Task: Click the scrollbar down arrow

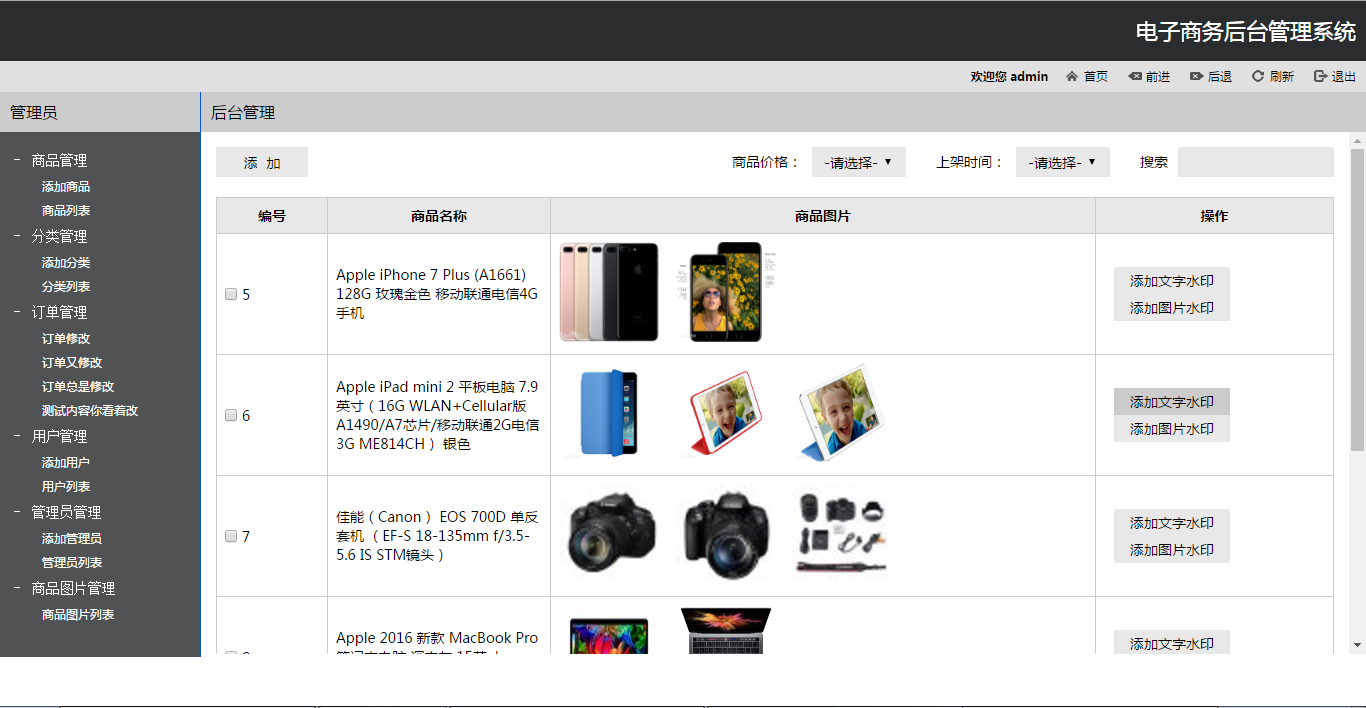Action: pyautogui.click(x=1358, y=645)
